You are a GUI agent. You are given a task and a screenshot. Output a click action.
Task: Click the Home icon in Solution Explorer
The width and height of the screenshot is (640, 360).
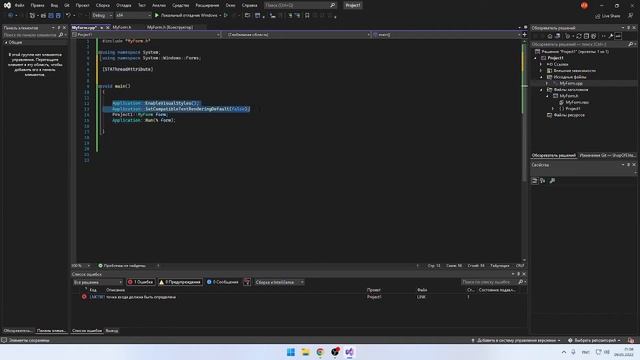point(550,36)
